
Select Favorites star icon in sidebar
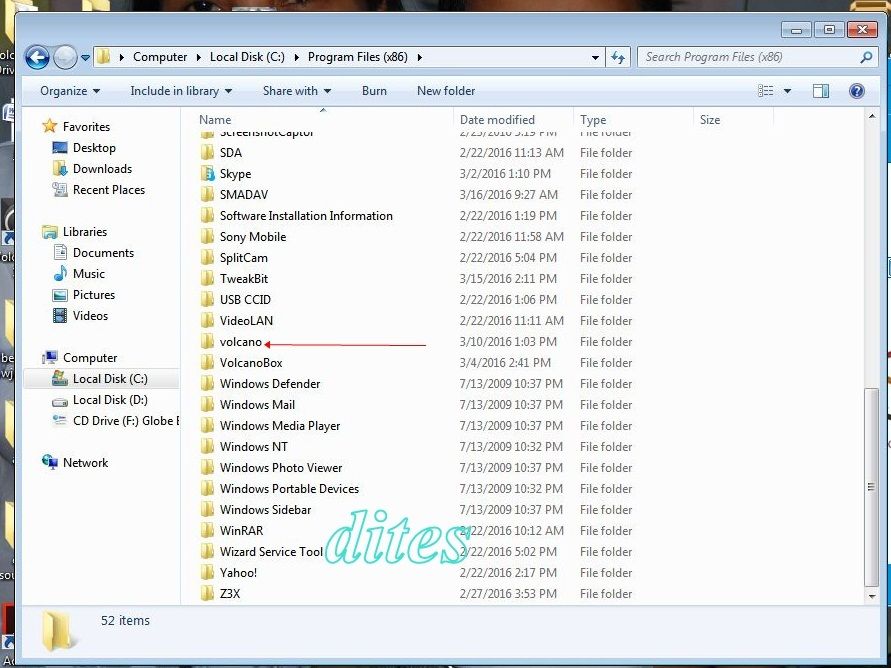[x=49, y=126]
